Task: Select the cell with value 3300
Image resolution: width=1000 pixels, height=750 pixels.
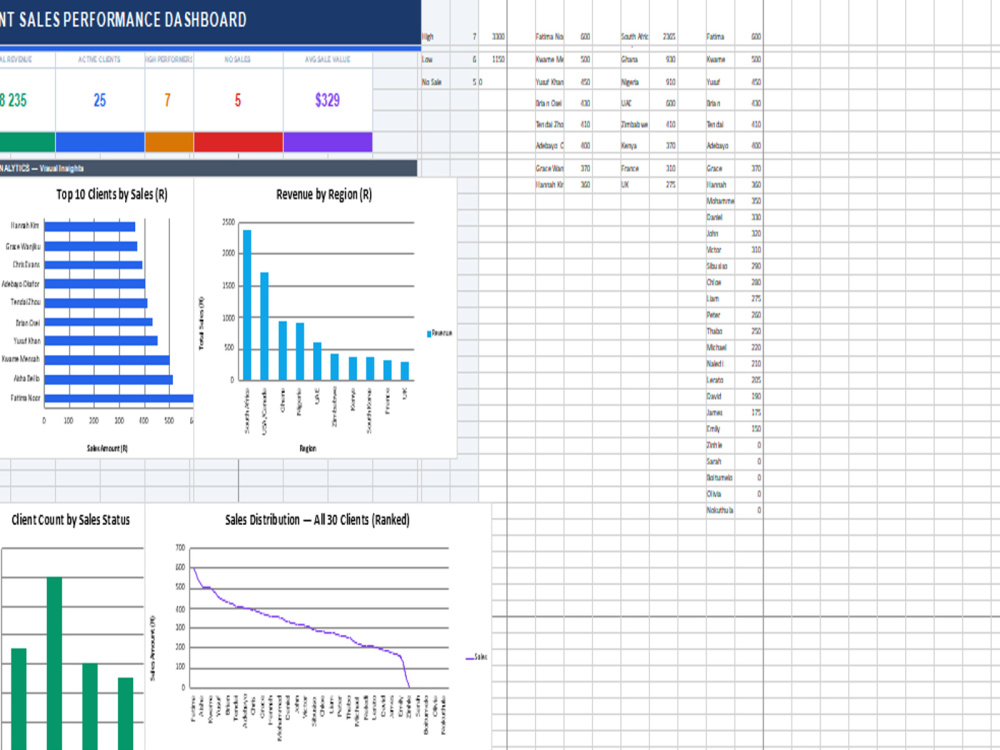Action: (493, 37)
